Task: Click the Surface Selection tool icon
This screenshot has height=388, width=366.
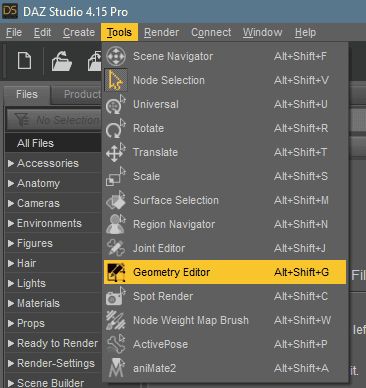Action: pyautogui.click(x=116, y=200)
